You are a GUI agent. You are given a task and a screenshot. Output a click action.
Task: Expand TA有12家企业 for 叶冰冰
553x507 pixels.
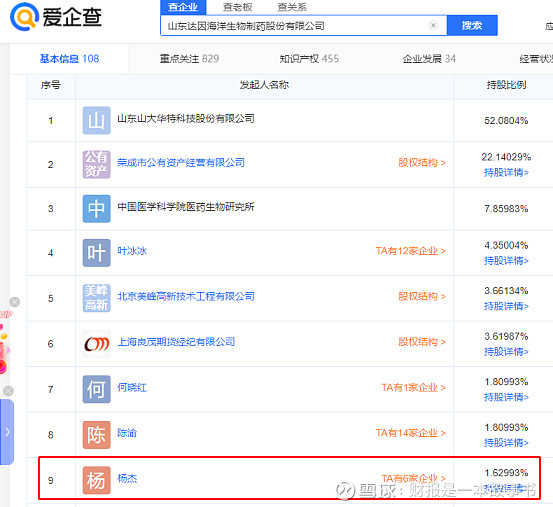[x=411, y=251]
